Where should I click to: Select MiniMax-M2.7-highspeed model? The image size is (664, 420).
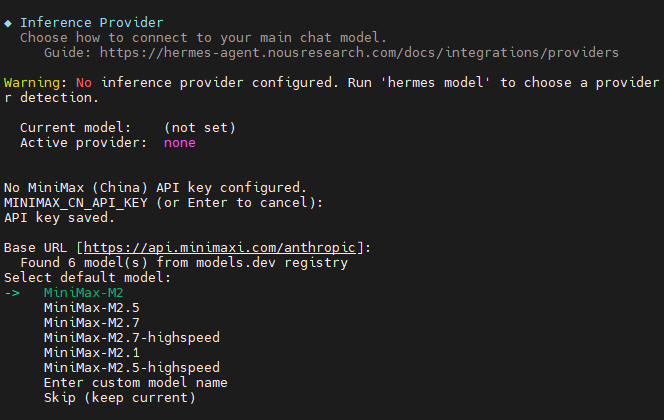click(x=132, y=337)
